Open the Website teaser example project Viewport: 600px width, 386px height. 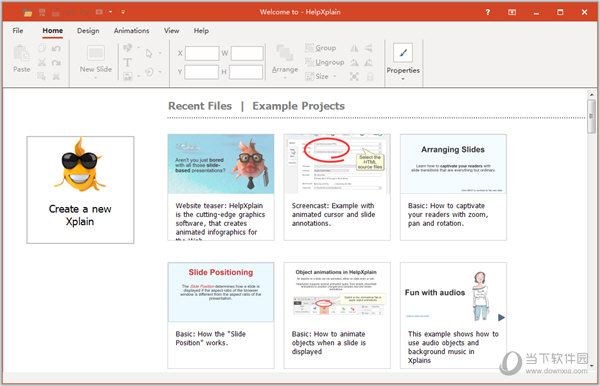pyautogui.click(x=221, y=187)
